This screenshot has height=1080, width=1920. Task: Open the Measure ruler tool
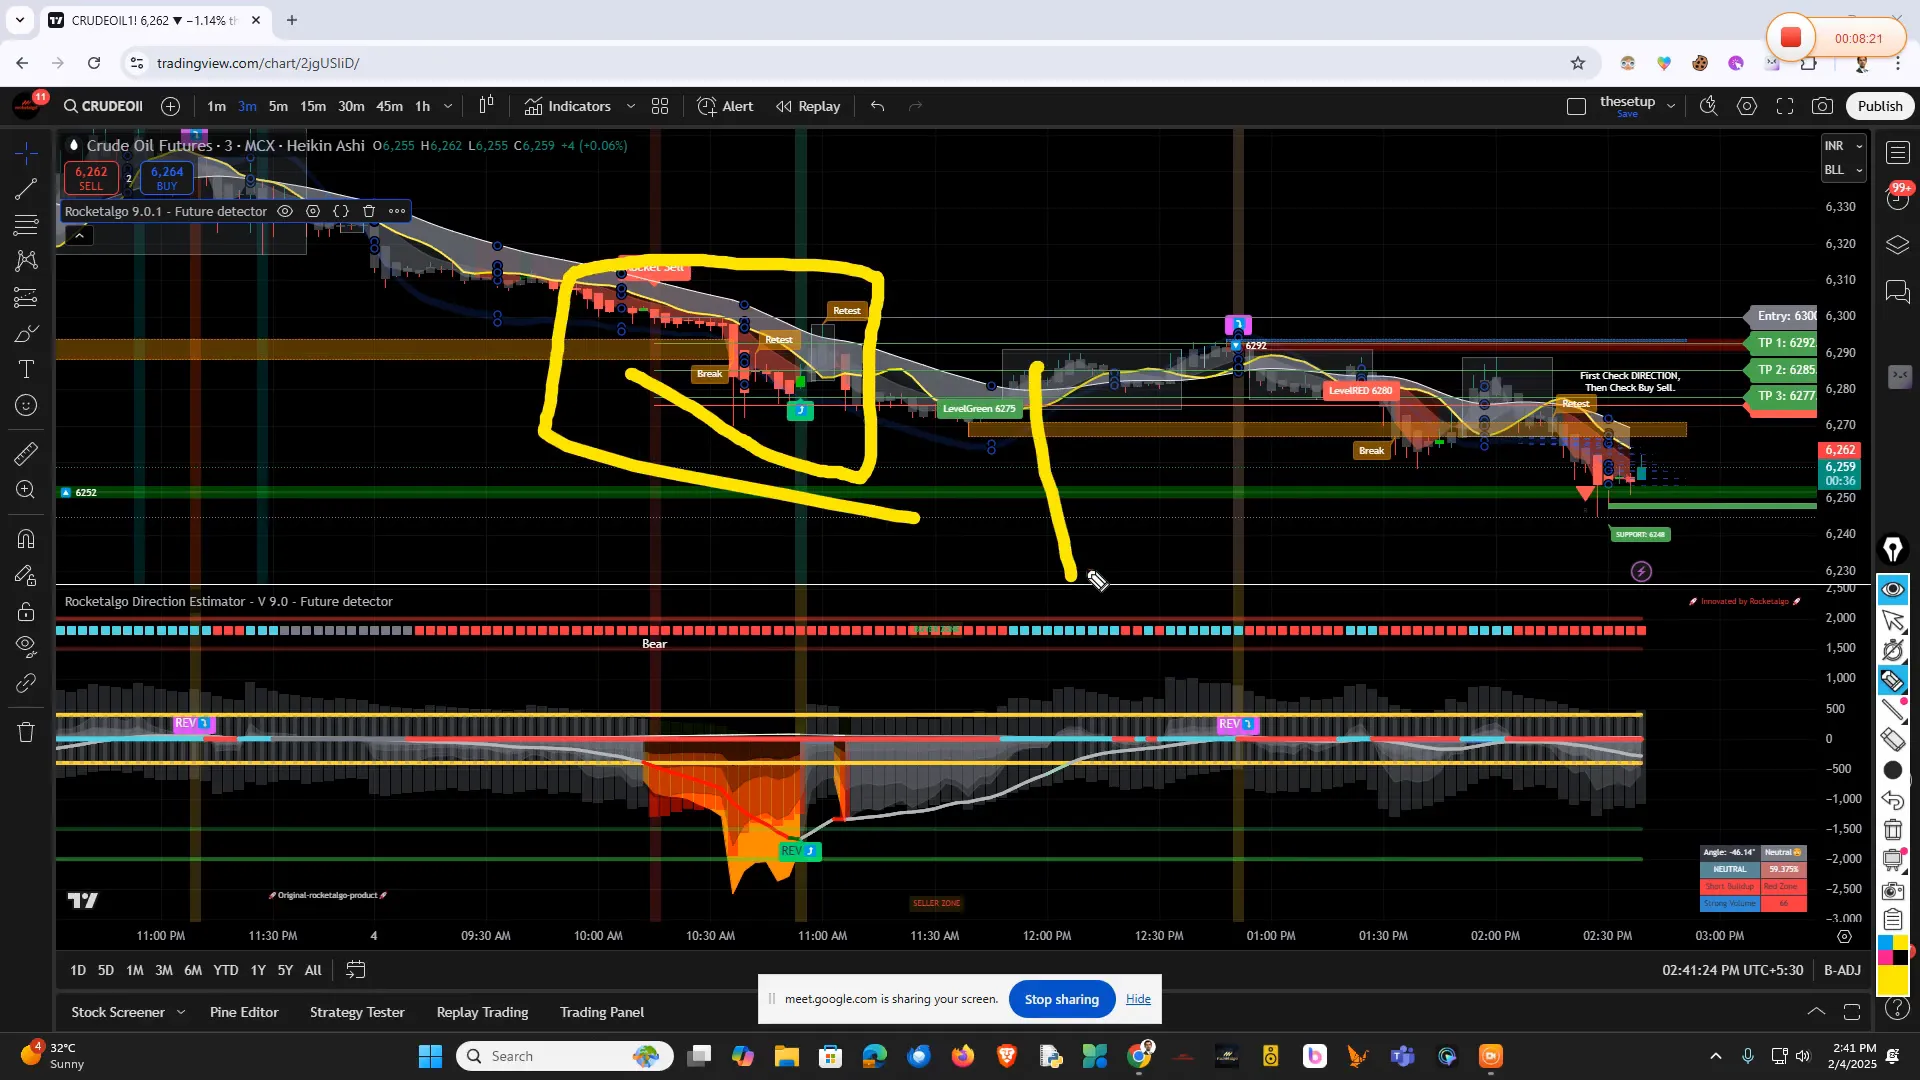click(26, 454)
